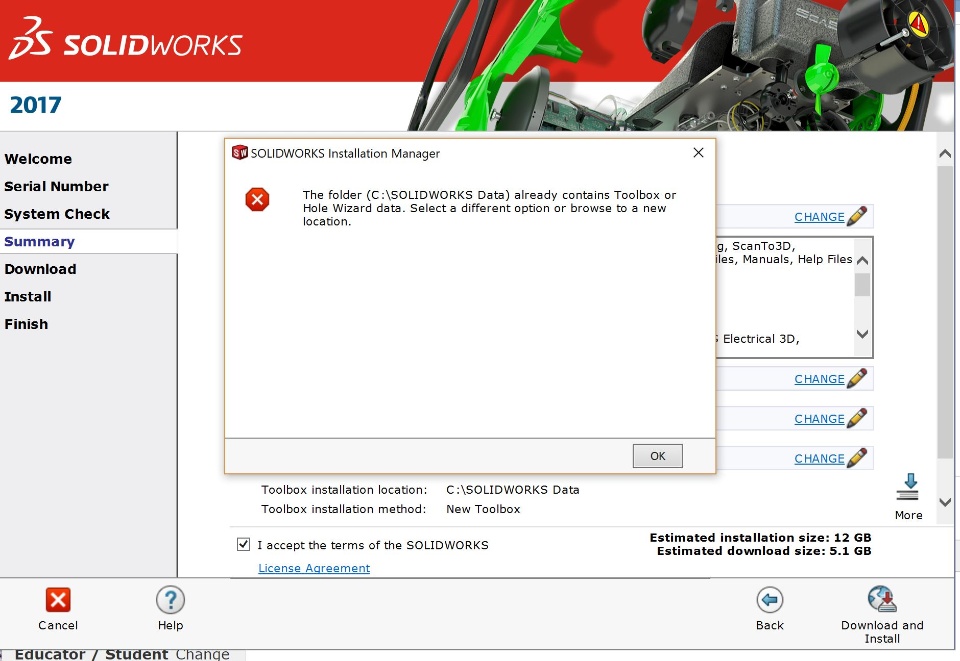Select the Install step in the sidebar
The height and width of the screenshot is (661, 960).
pos(28,297)
